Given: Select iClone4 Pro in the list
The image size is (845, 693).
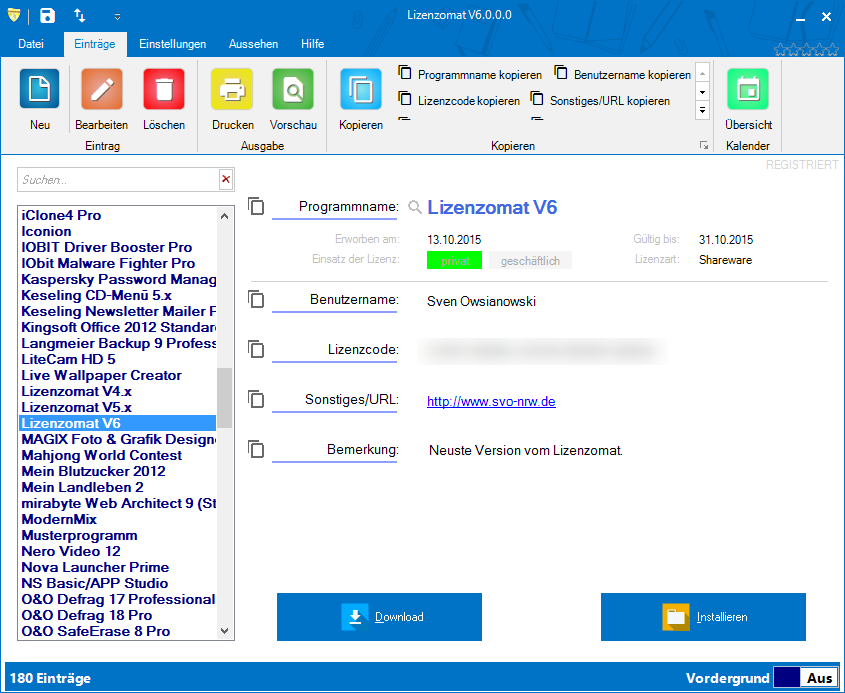Looking at the screenshot, I should pyautogui.click(x=61, y=216).
